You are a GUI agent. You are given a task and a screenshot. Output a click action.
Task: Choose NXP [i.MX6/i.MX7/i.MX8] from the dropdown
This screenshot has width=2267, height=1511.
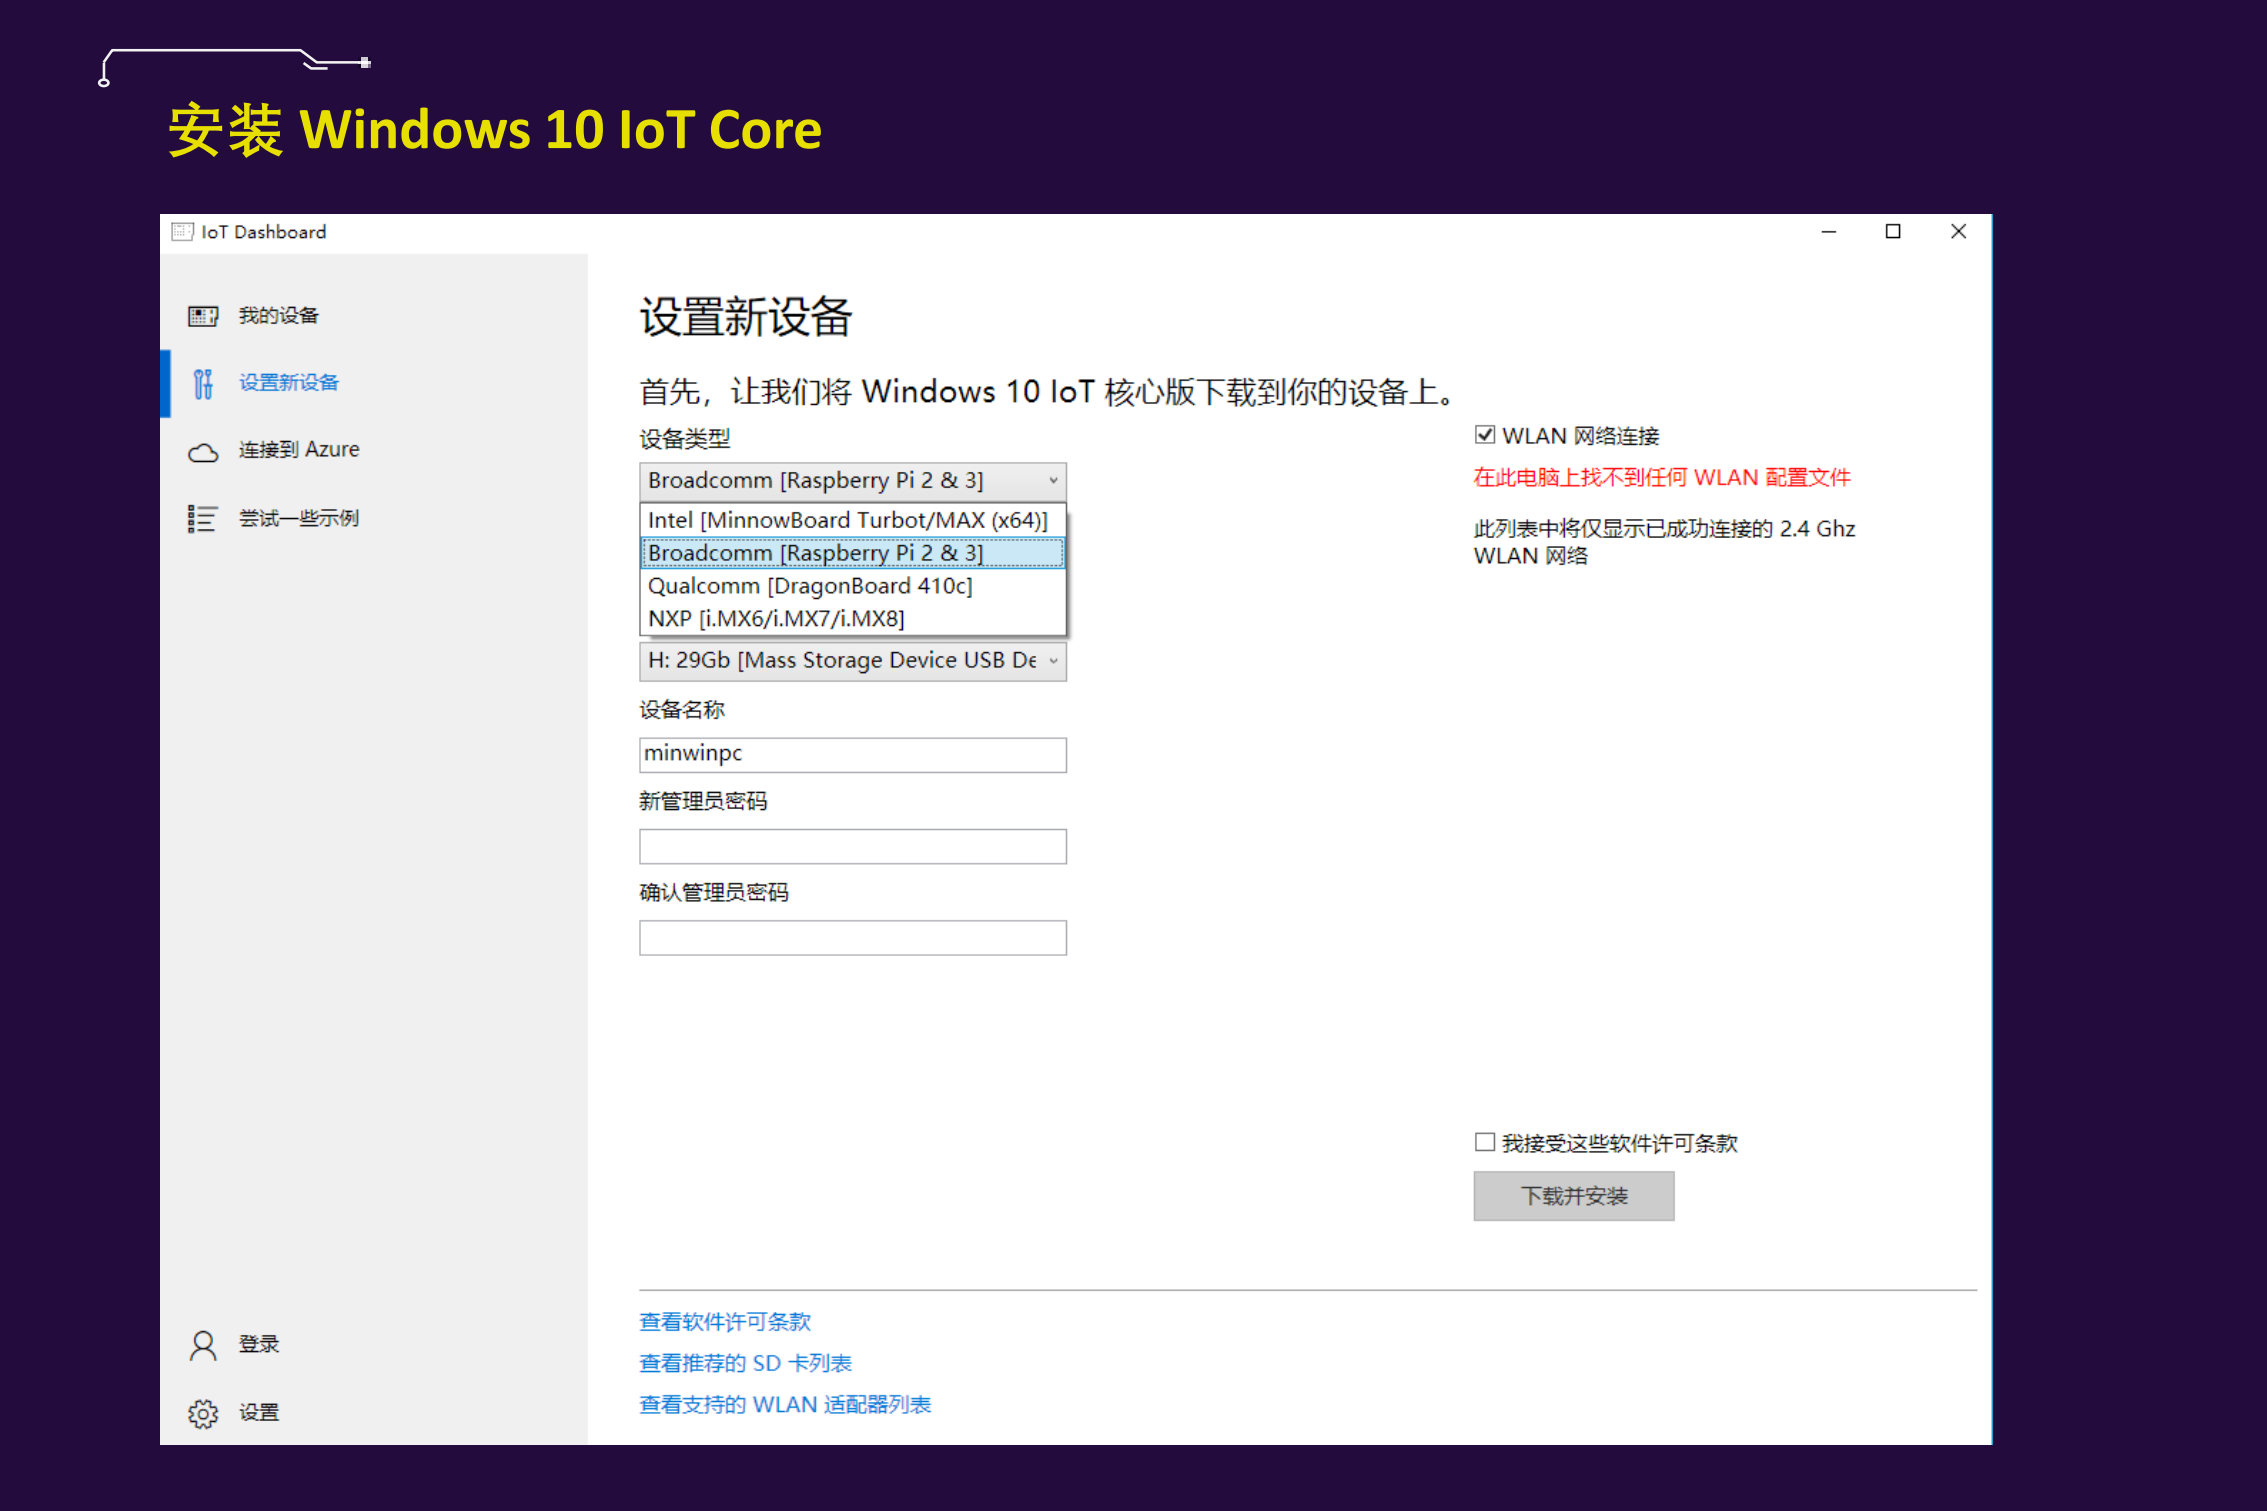click(x=775, y=618)
